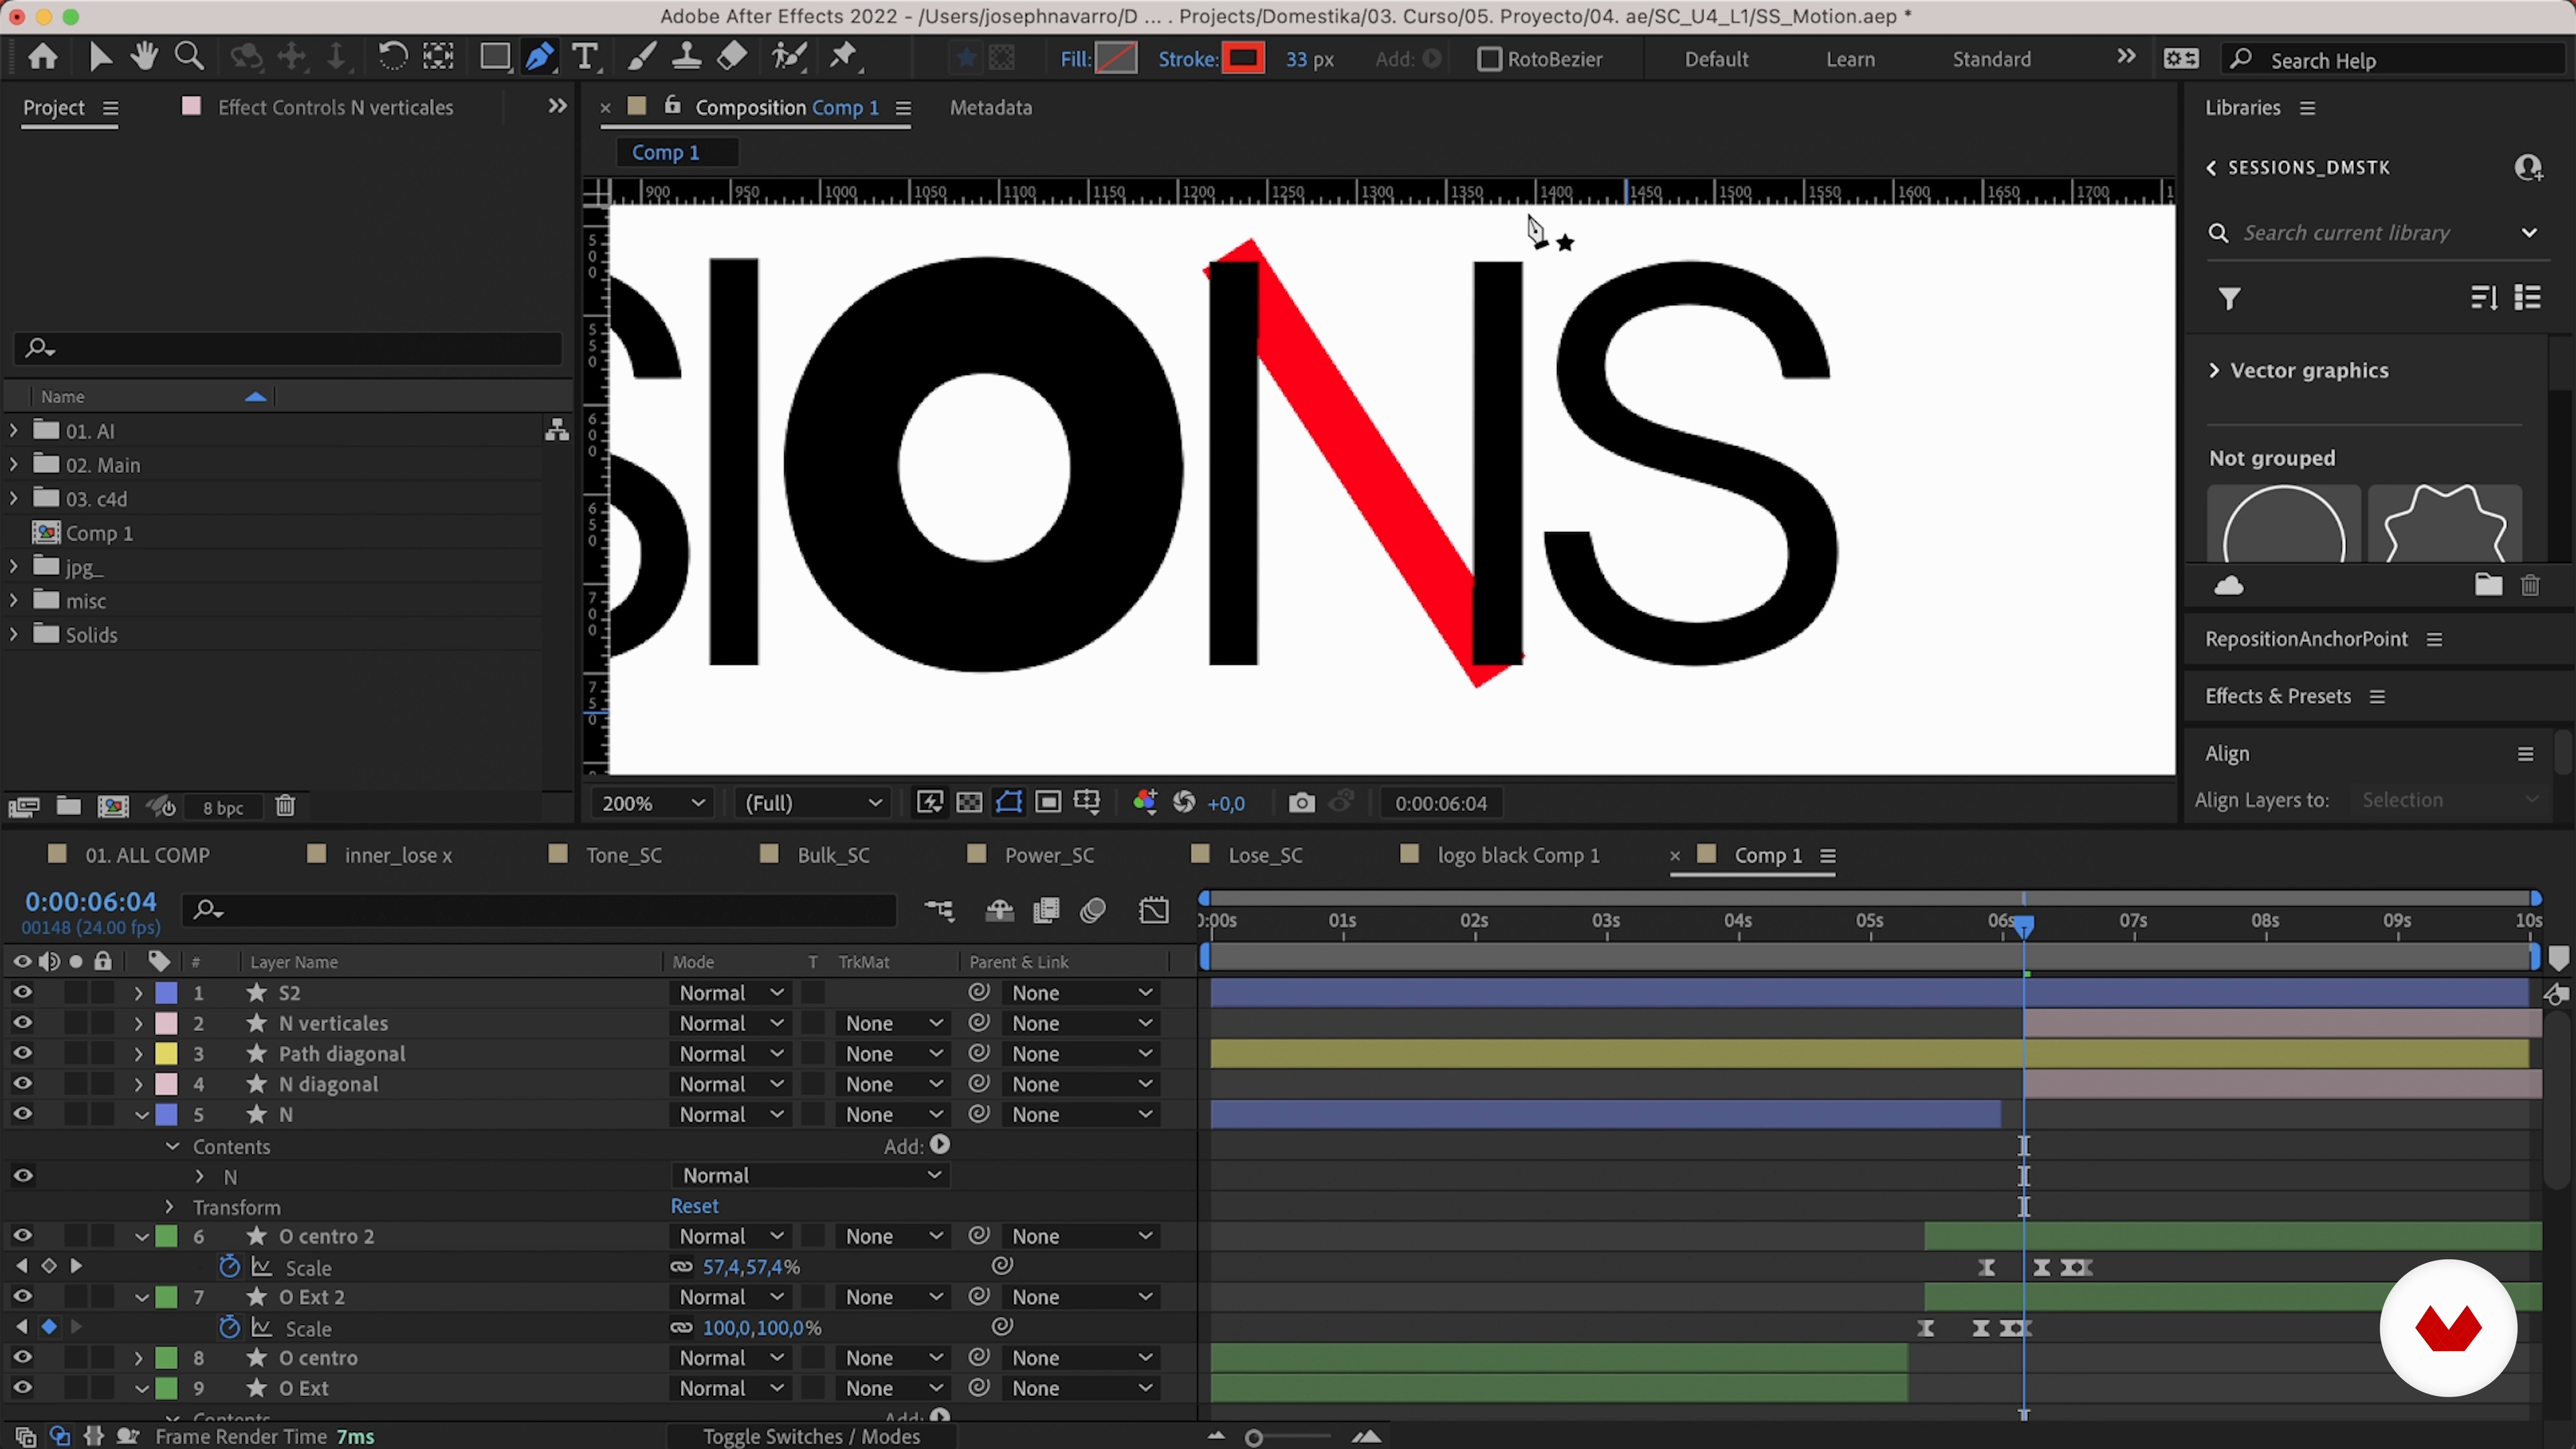Switch to the 01. ALL COMP timeline tab
Screen dimensions: 2576x1449
(147, 856)
